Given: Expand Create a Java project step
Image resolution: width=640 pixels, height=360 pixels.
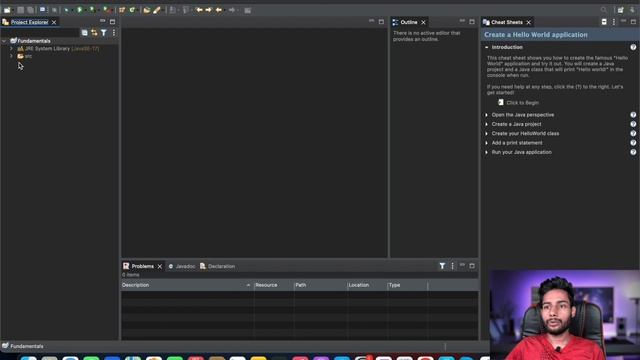Looking at the screenshot, I should [x=487, y=124].
